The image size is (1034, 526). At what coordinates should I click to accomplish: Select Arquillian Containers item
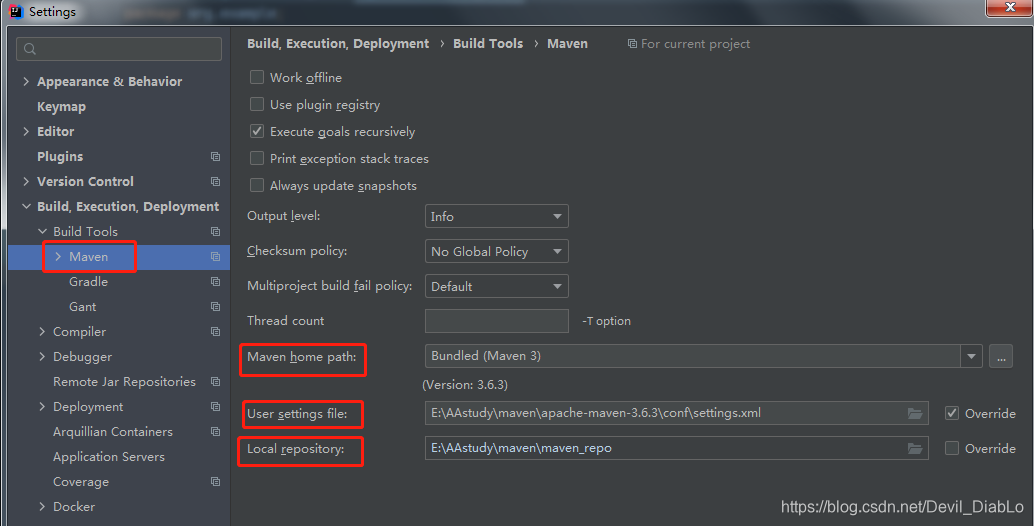(x=113, y=432)
